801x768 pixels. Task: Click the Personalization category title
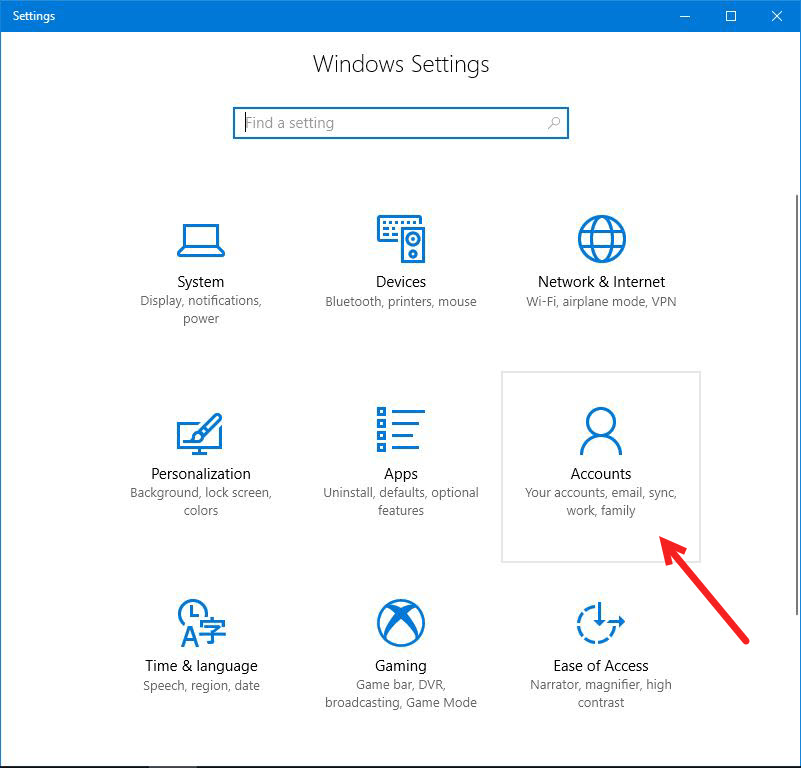pyautogui.click(x=201, y=474)
